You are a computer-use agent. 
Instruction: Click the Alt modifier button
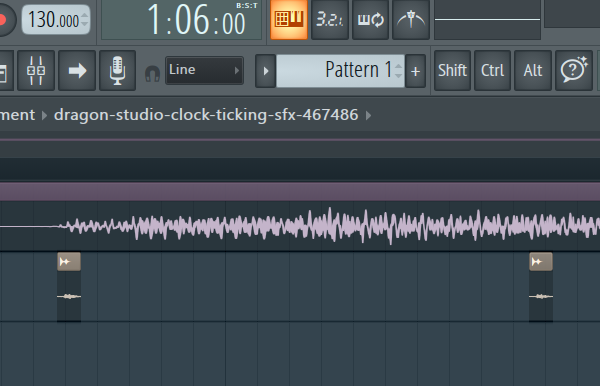coord(533,70)
